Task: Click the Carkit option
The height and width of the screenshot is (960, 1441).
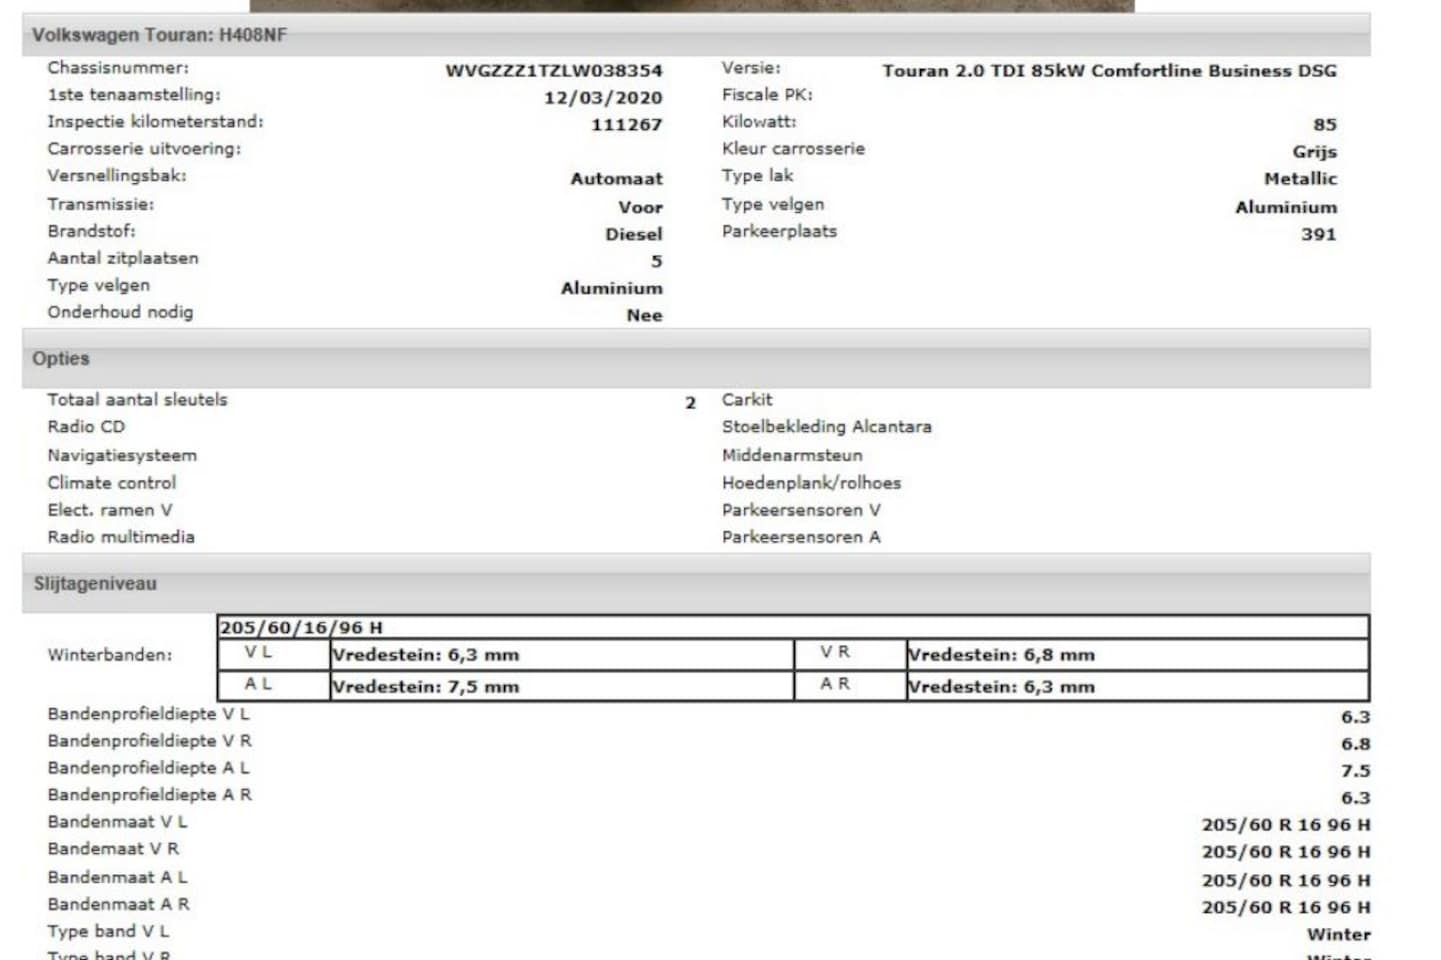Action: pos(747,400)
